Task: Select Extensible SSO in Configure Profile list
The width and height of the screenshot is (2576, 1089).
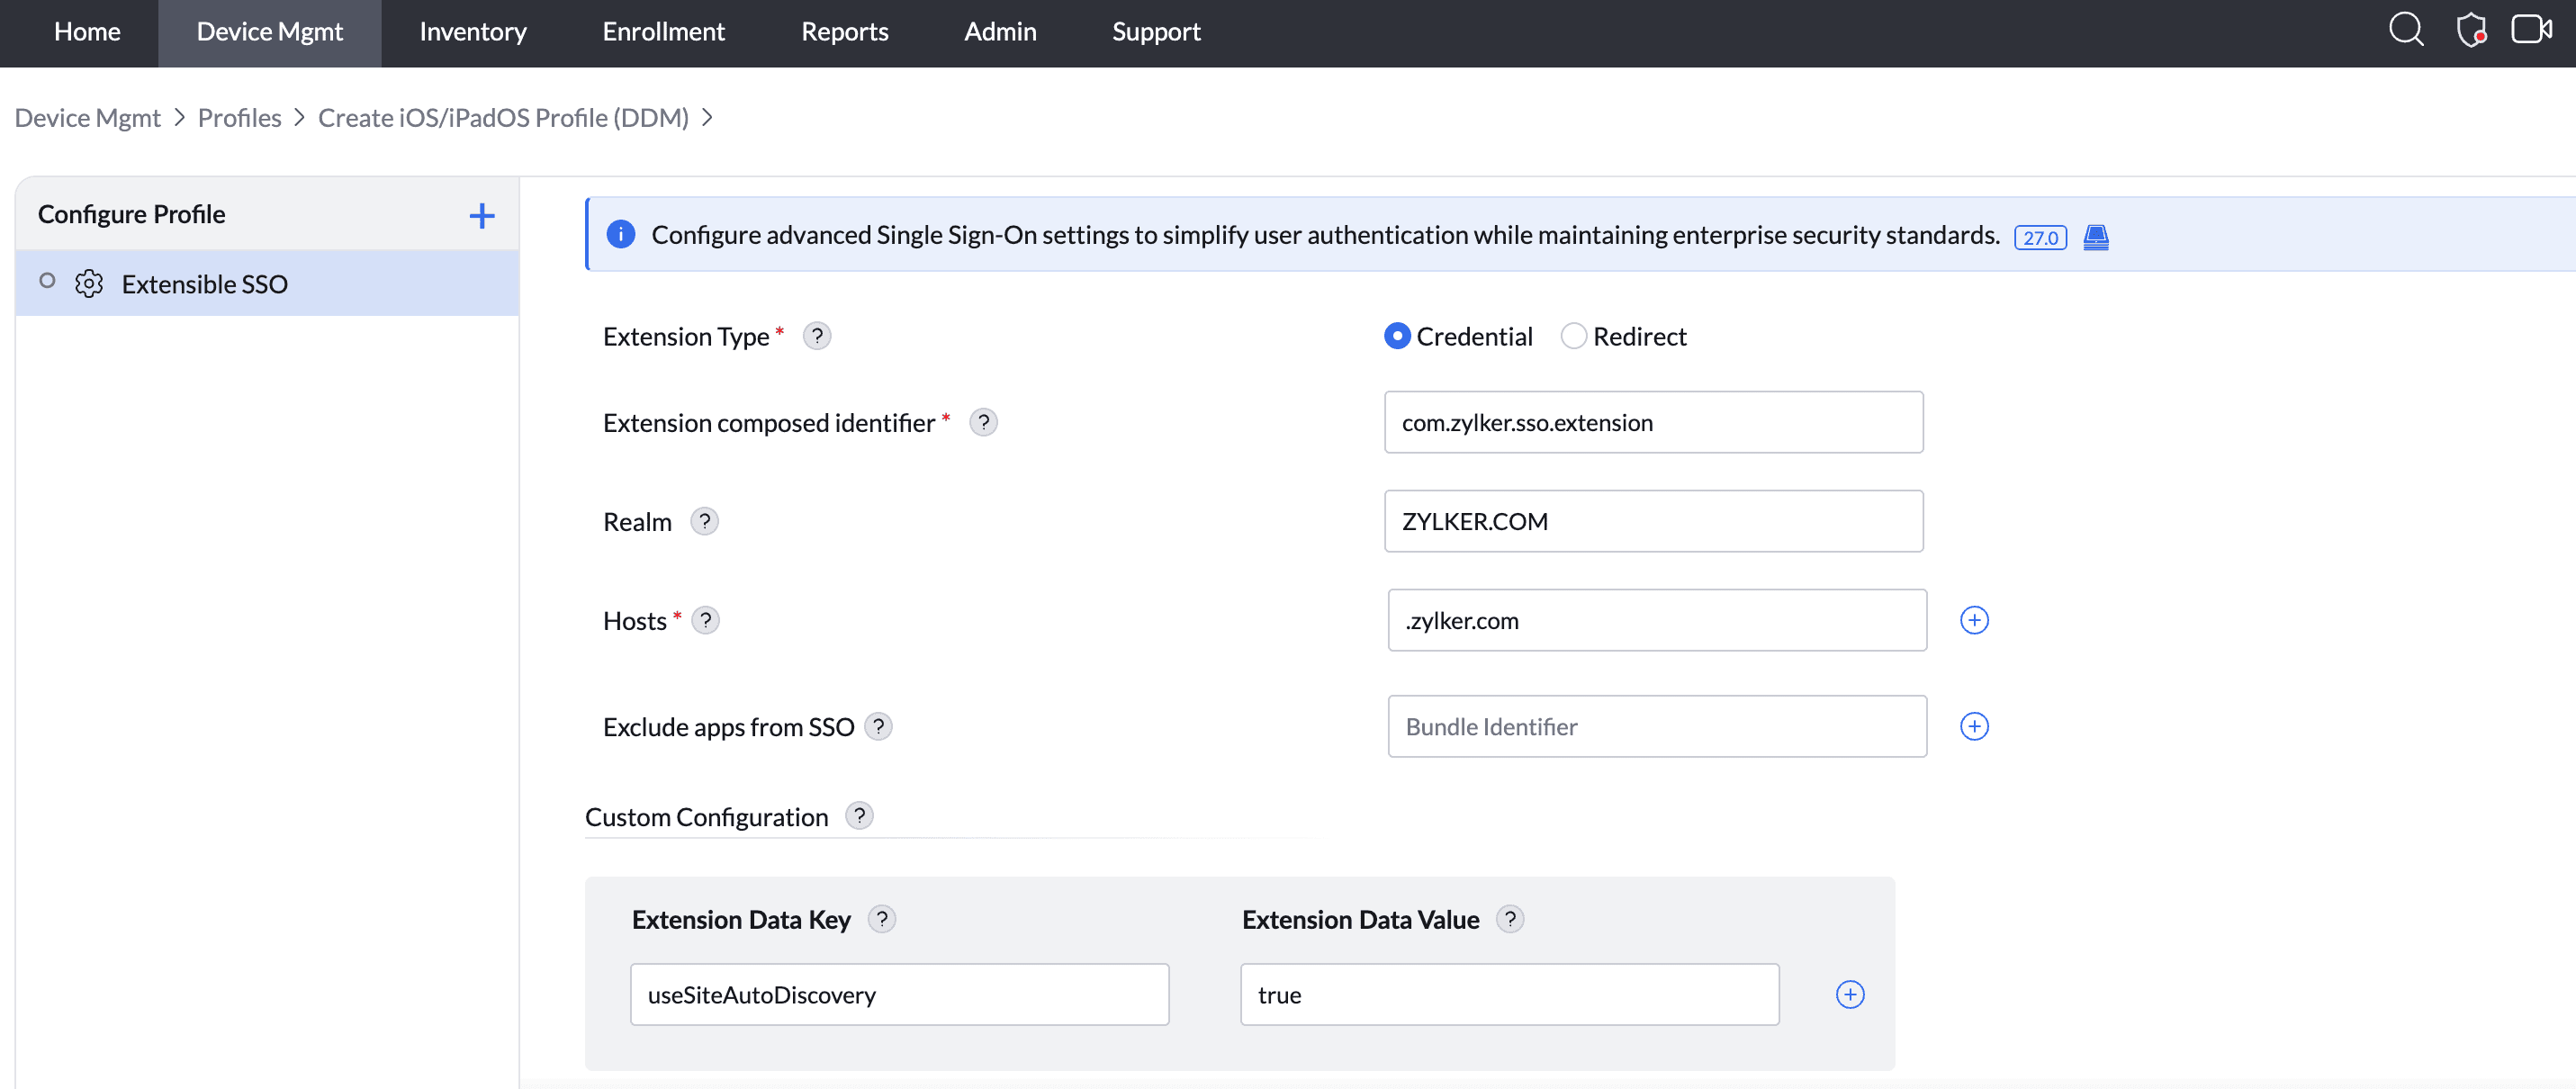Action: click(267, 283)
